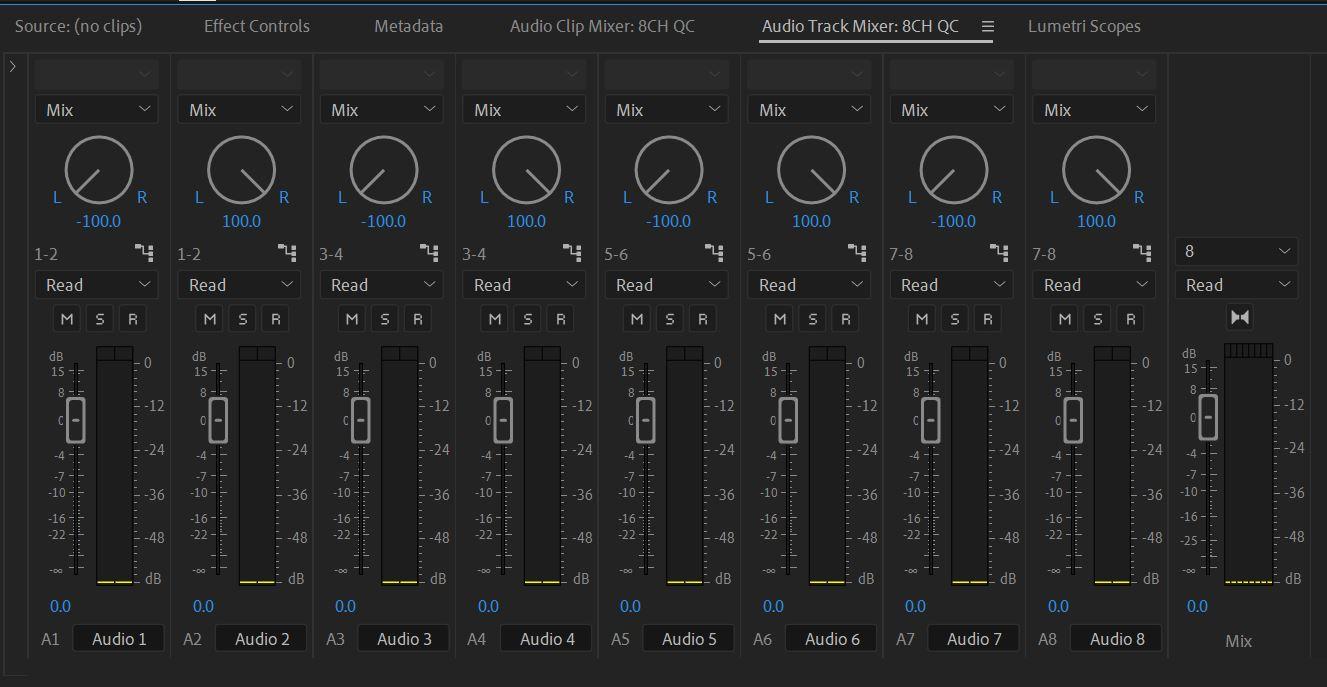Image resolution: width=1327 pixels, height=687 pixels.
Task: Open Audio 3 output assignment icon
Action: pyautogui.click(x=430, y=253)
